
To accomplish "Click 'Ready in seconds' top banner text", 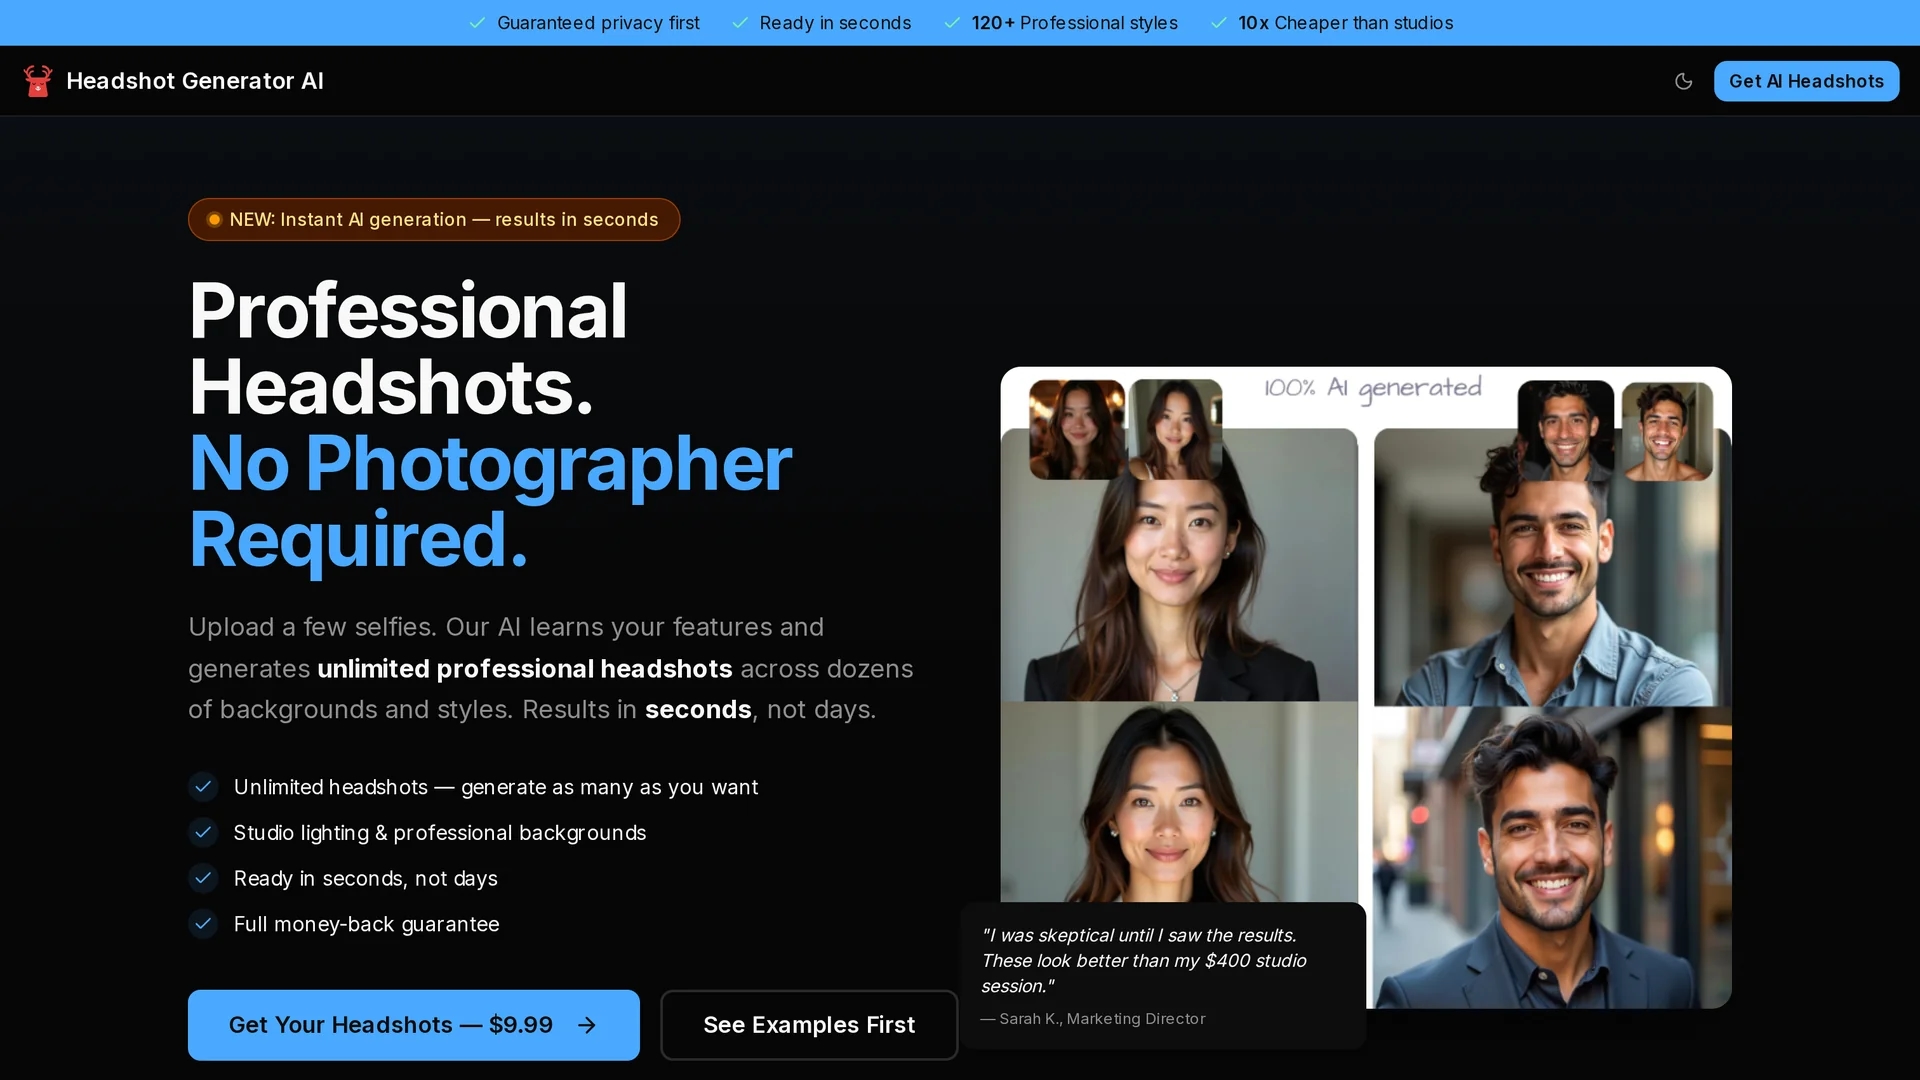I will (835, 23).
